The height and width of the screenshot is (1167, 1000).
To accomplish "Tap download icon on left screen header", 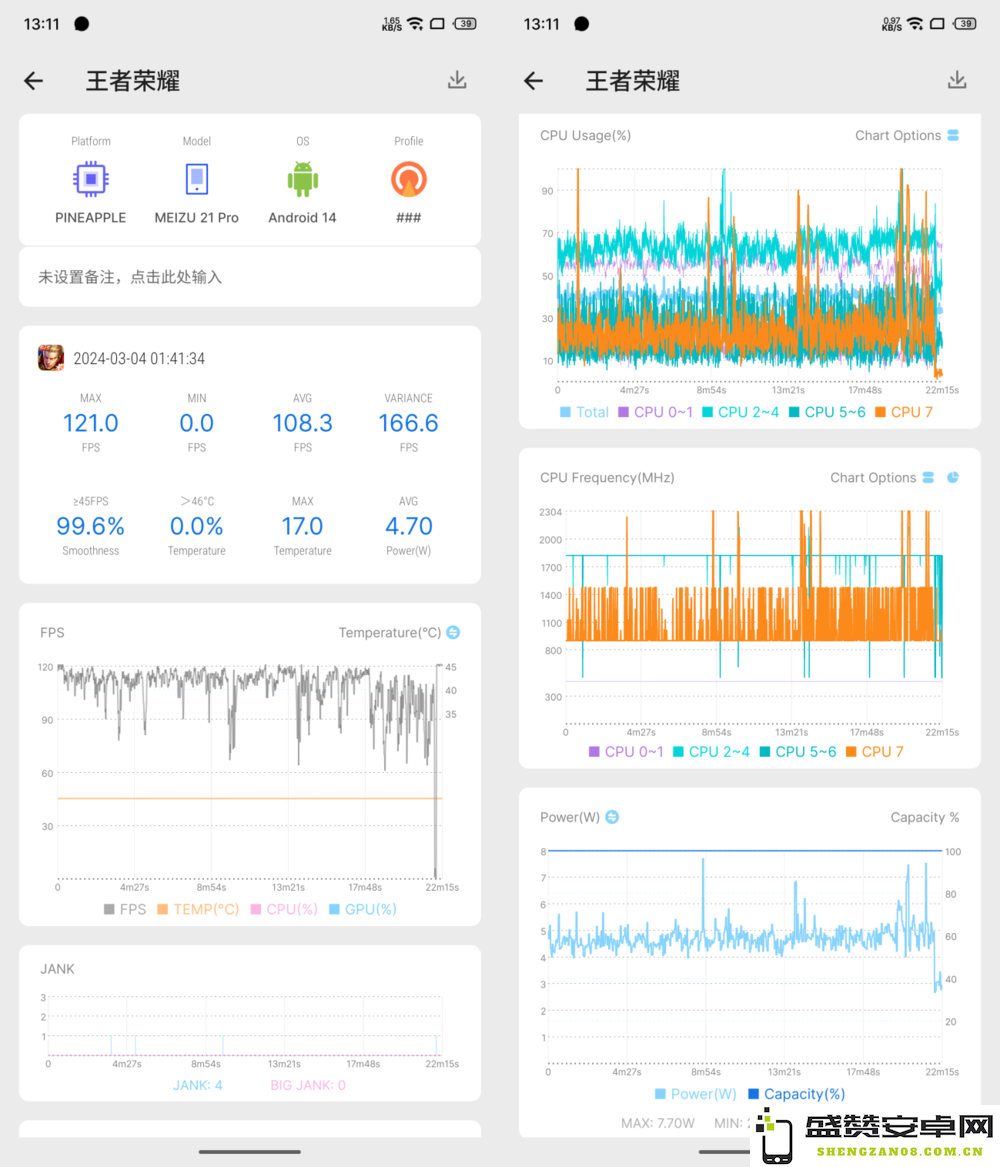I will [457, 80].
